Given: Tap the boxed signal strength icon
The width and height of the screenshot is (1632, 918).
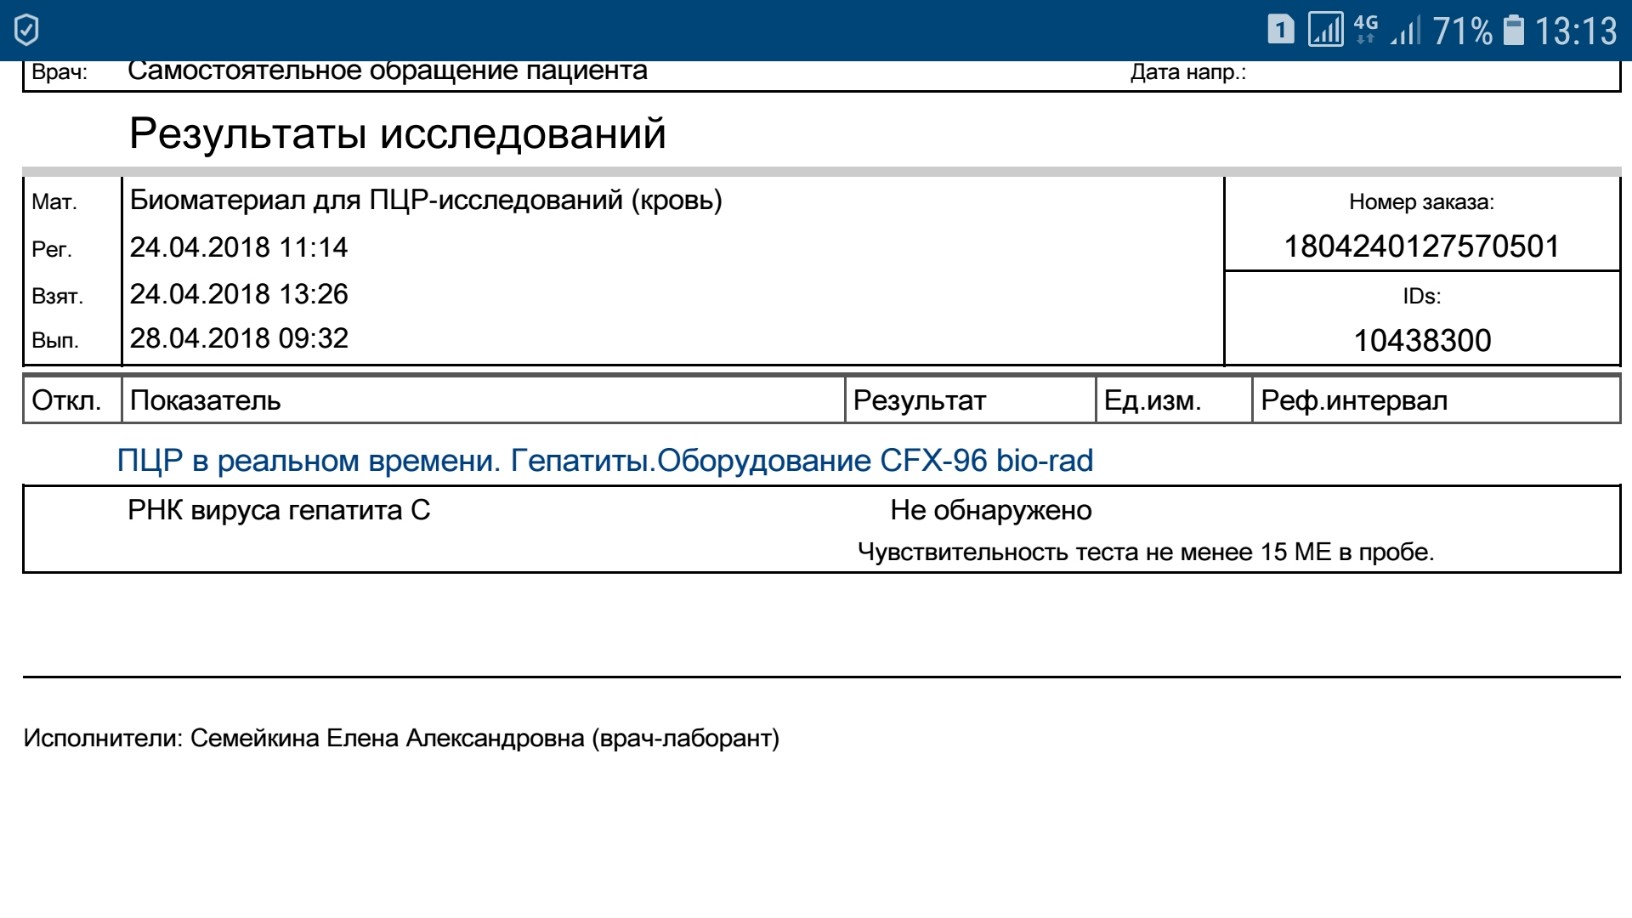Looking at the screenshot, I should [1325, 30].
